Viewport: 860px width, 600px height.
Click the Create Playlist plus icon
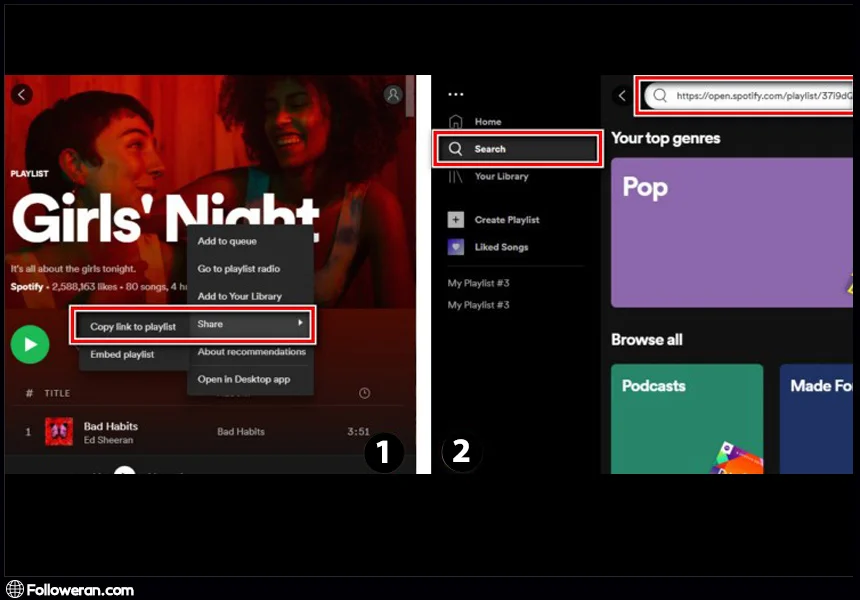pos(456,220)
